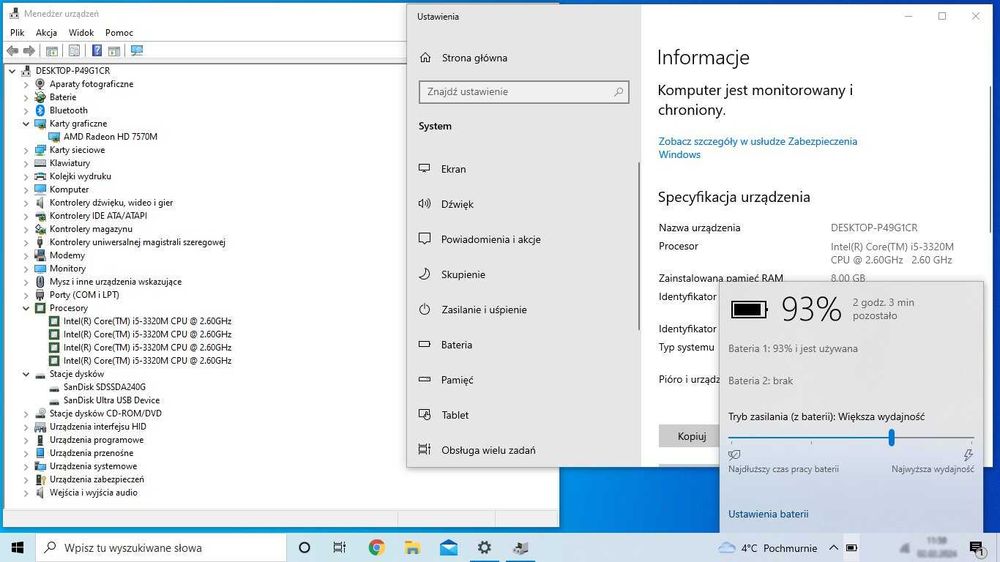
Task: Open the Akcja menu
Action: (x=46, y=33)
